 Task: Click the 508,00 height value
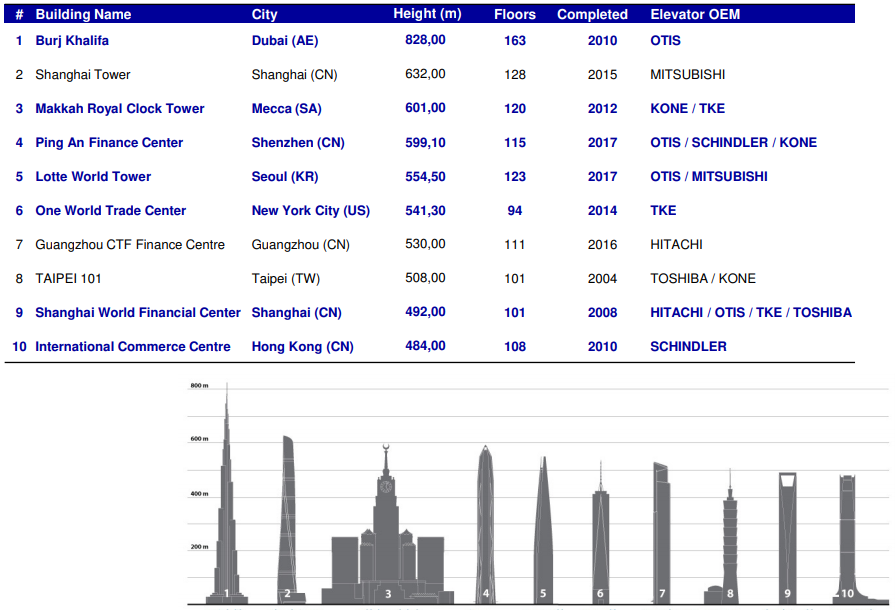[x=425, y=278]
